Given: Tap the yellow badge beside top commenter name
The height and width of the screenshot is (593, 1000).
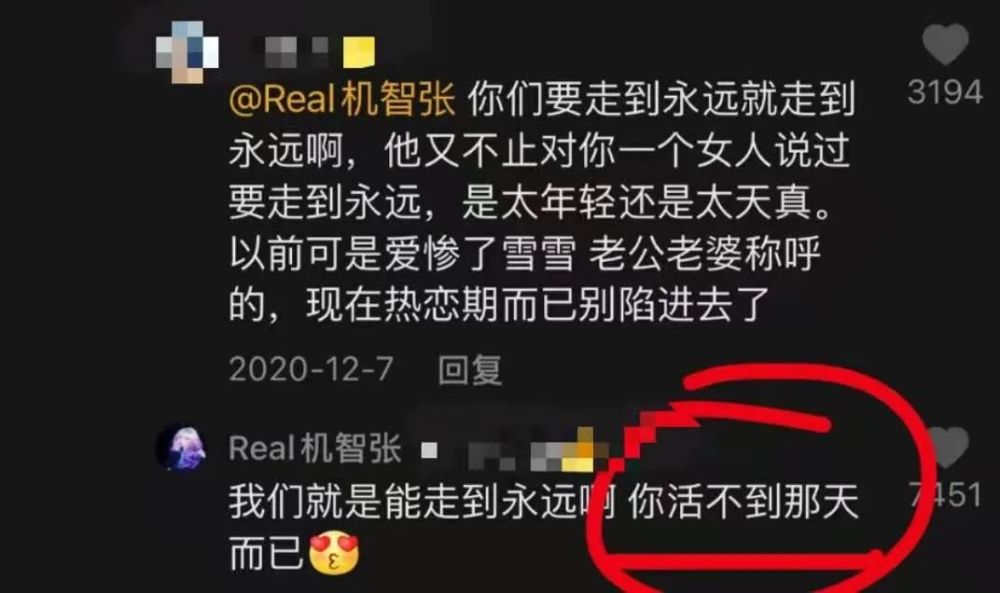Looking at the screenshot, I should [359, 52].
